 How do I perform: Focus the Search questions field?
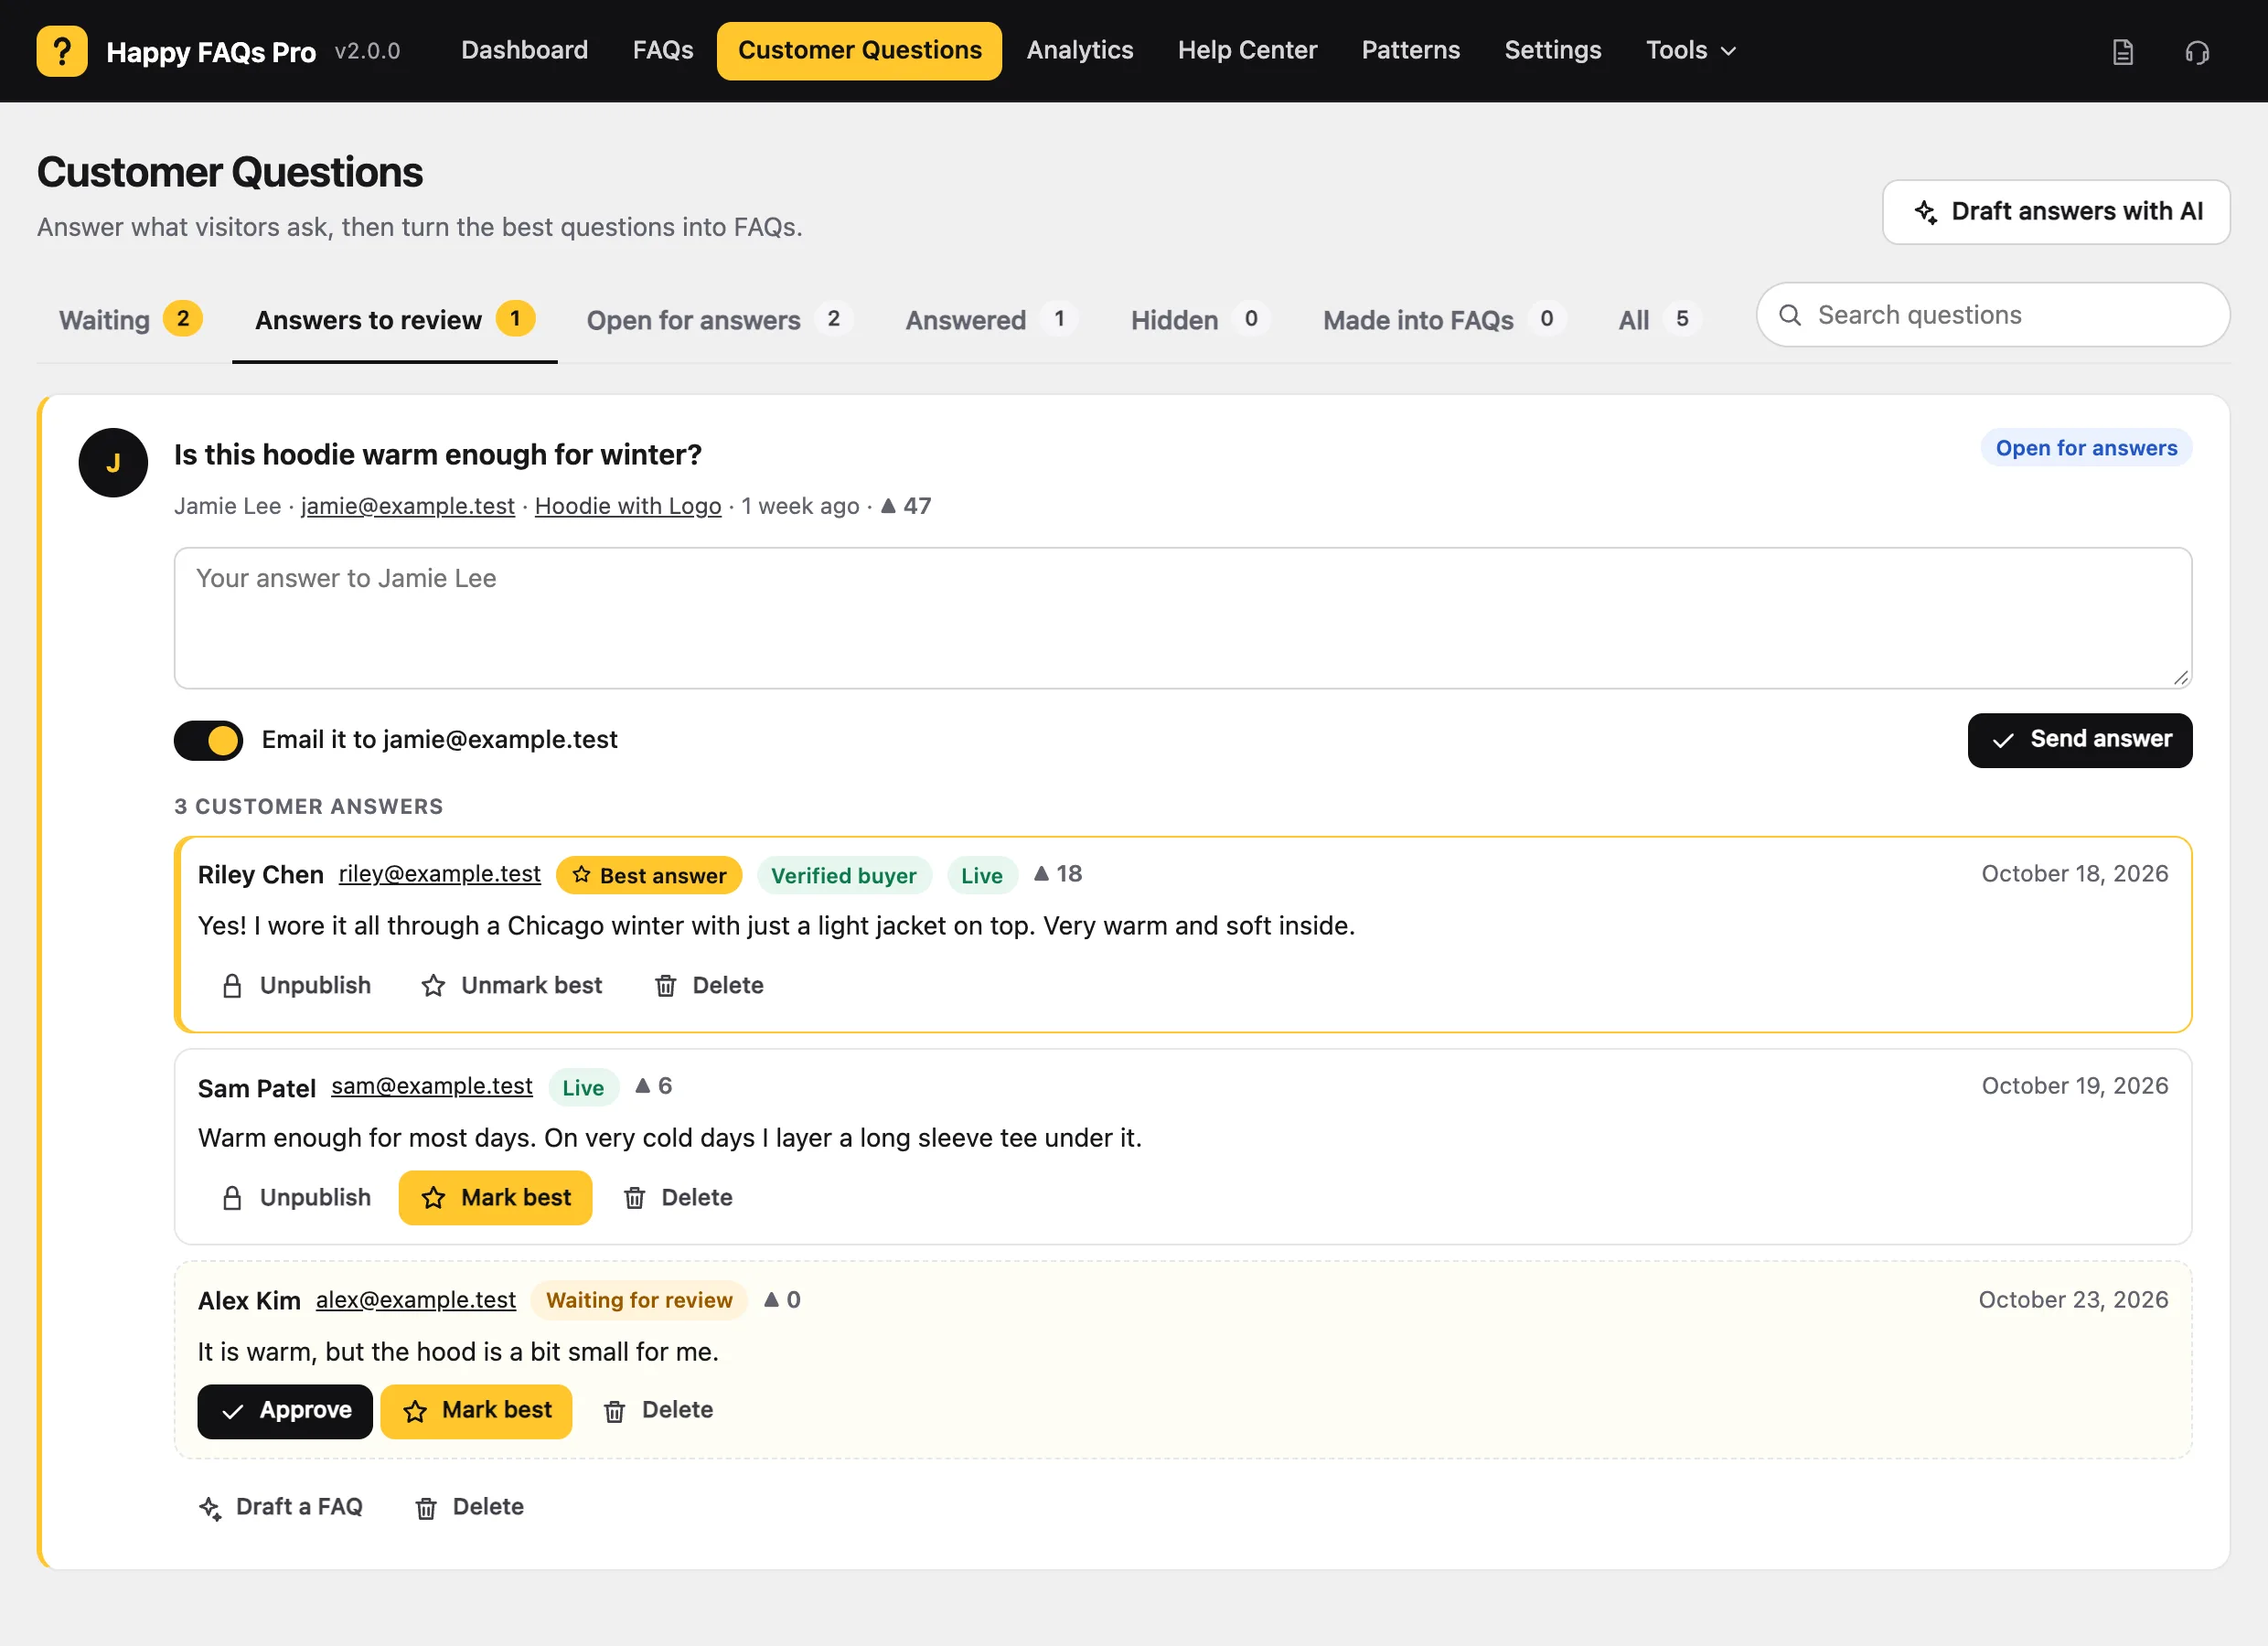point(1992,315)
